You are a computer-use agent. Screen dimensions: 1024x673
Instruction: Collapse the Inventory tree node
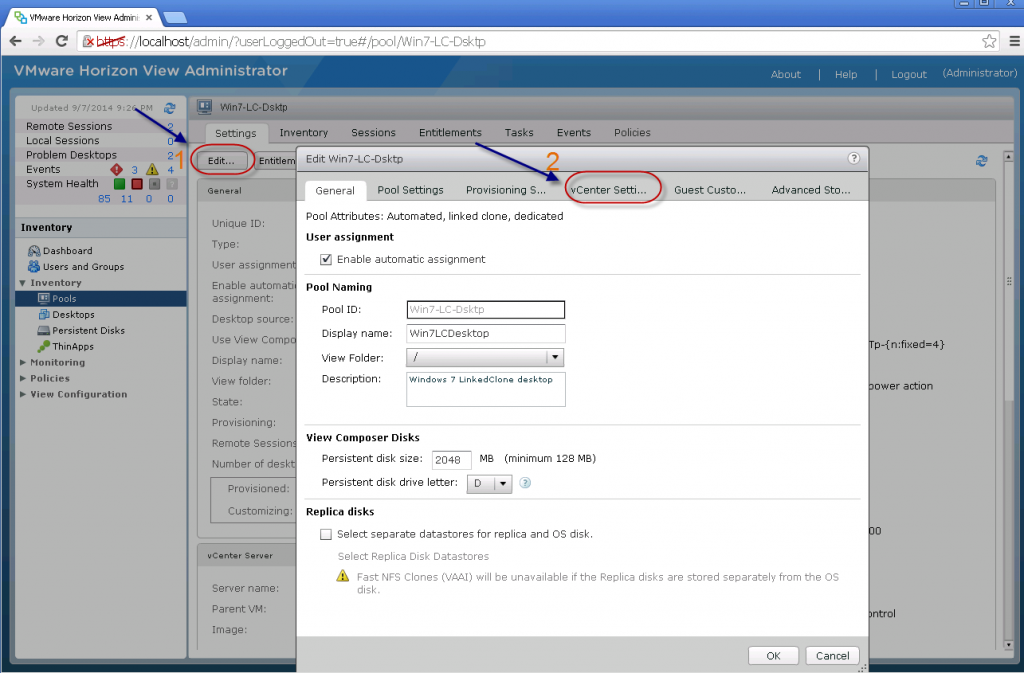pyautogui.click(x=22, y=283)
